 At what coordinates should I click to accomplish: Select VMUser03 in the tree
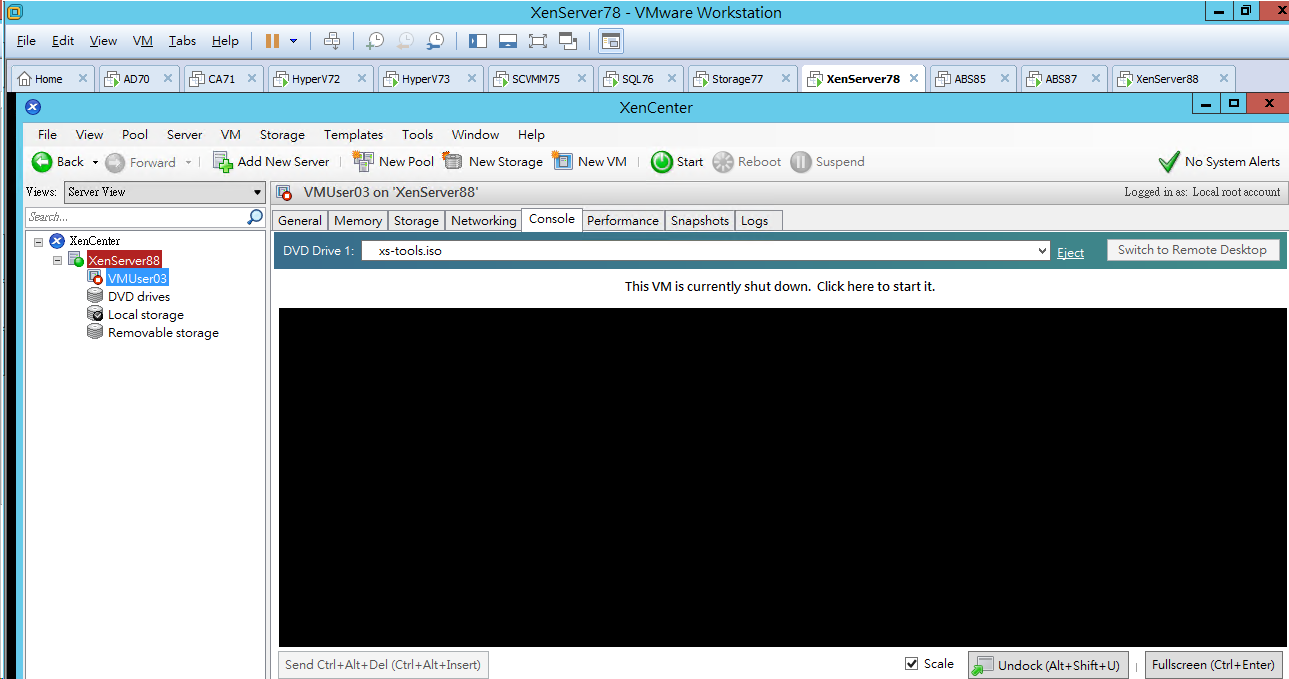point(137,278)
